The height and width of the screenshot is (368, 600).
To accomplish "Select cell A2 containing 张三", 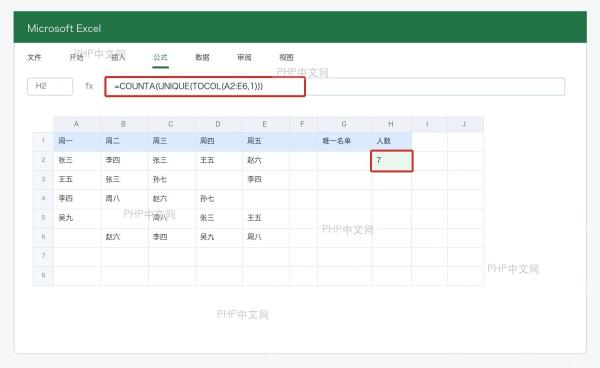I will (77, 160).
